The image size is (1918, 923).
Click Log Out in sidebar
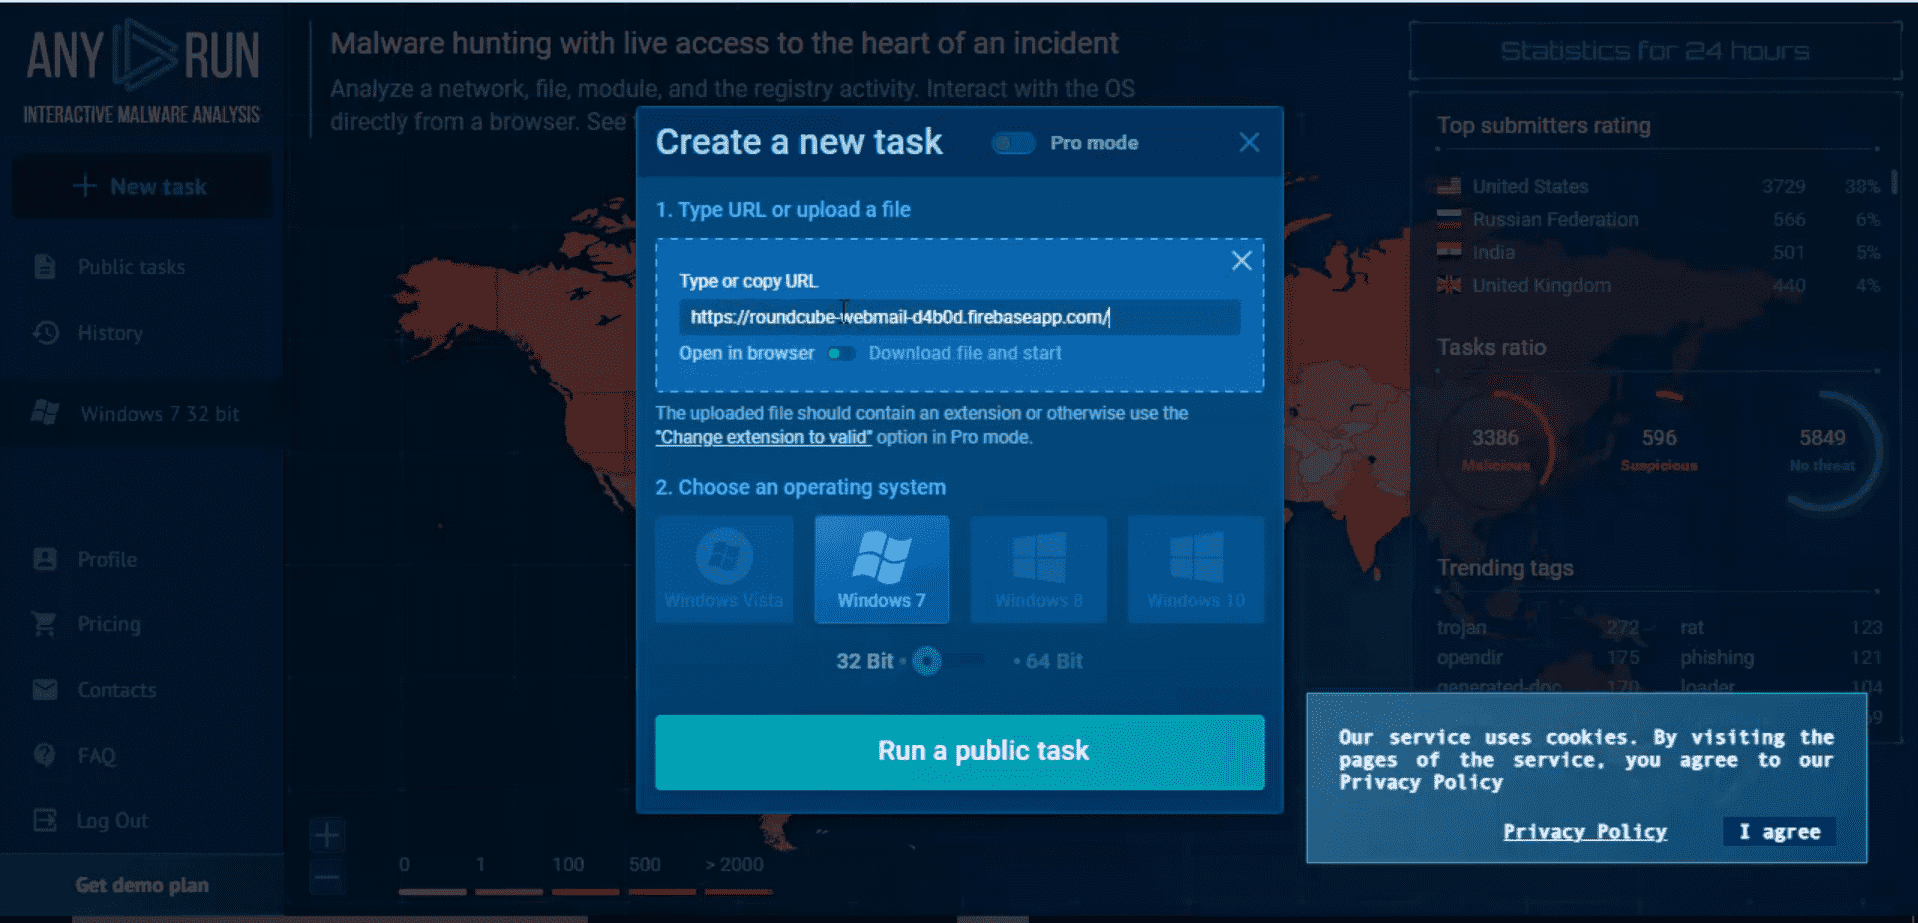point(112,821)
